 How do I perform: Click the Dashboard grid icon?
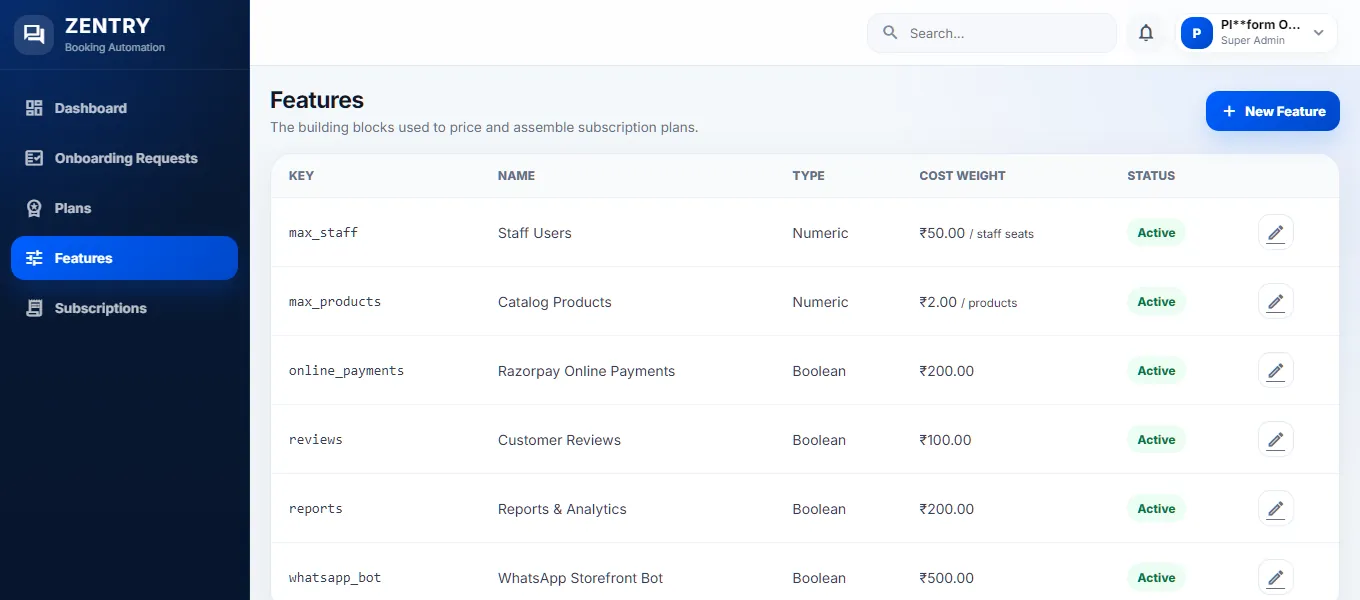click(x=34, y=108)
